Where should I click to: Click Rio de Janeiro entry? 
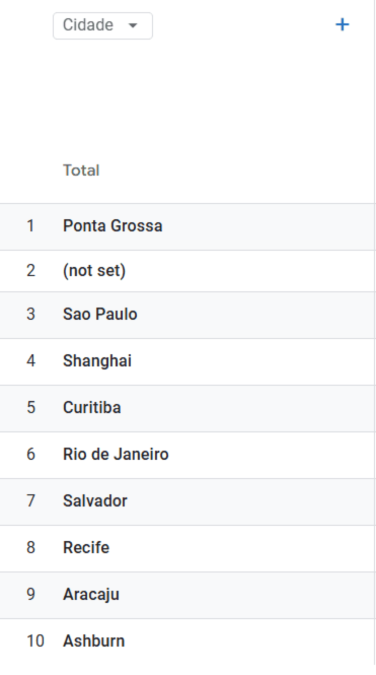tap(115, 454)
